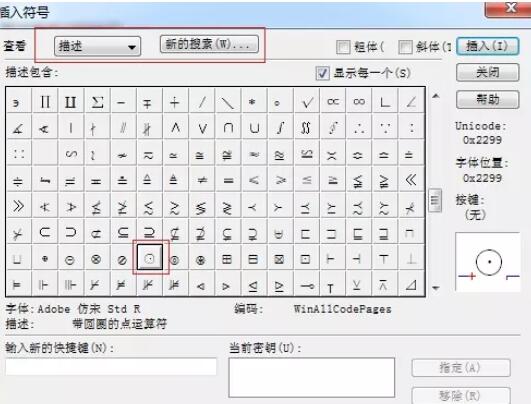Screen dimensions: 531x404
Task: Click the symbol grid scroll-up arrow
Action: tap(436, 96)
